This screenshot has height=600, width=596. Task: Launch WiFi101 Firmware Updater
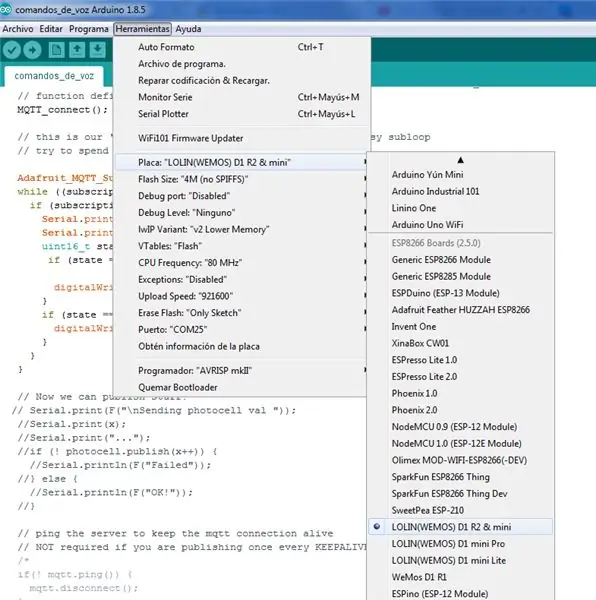(241, 138)
